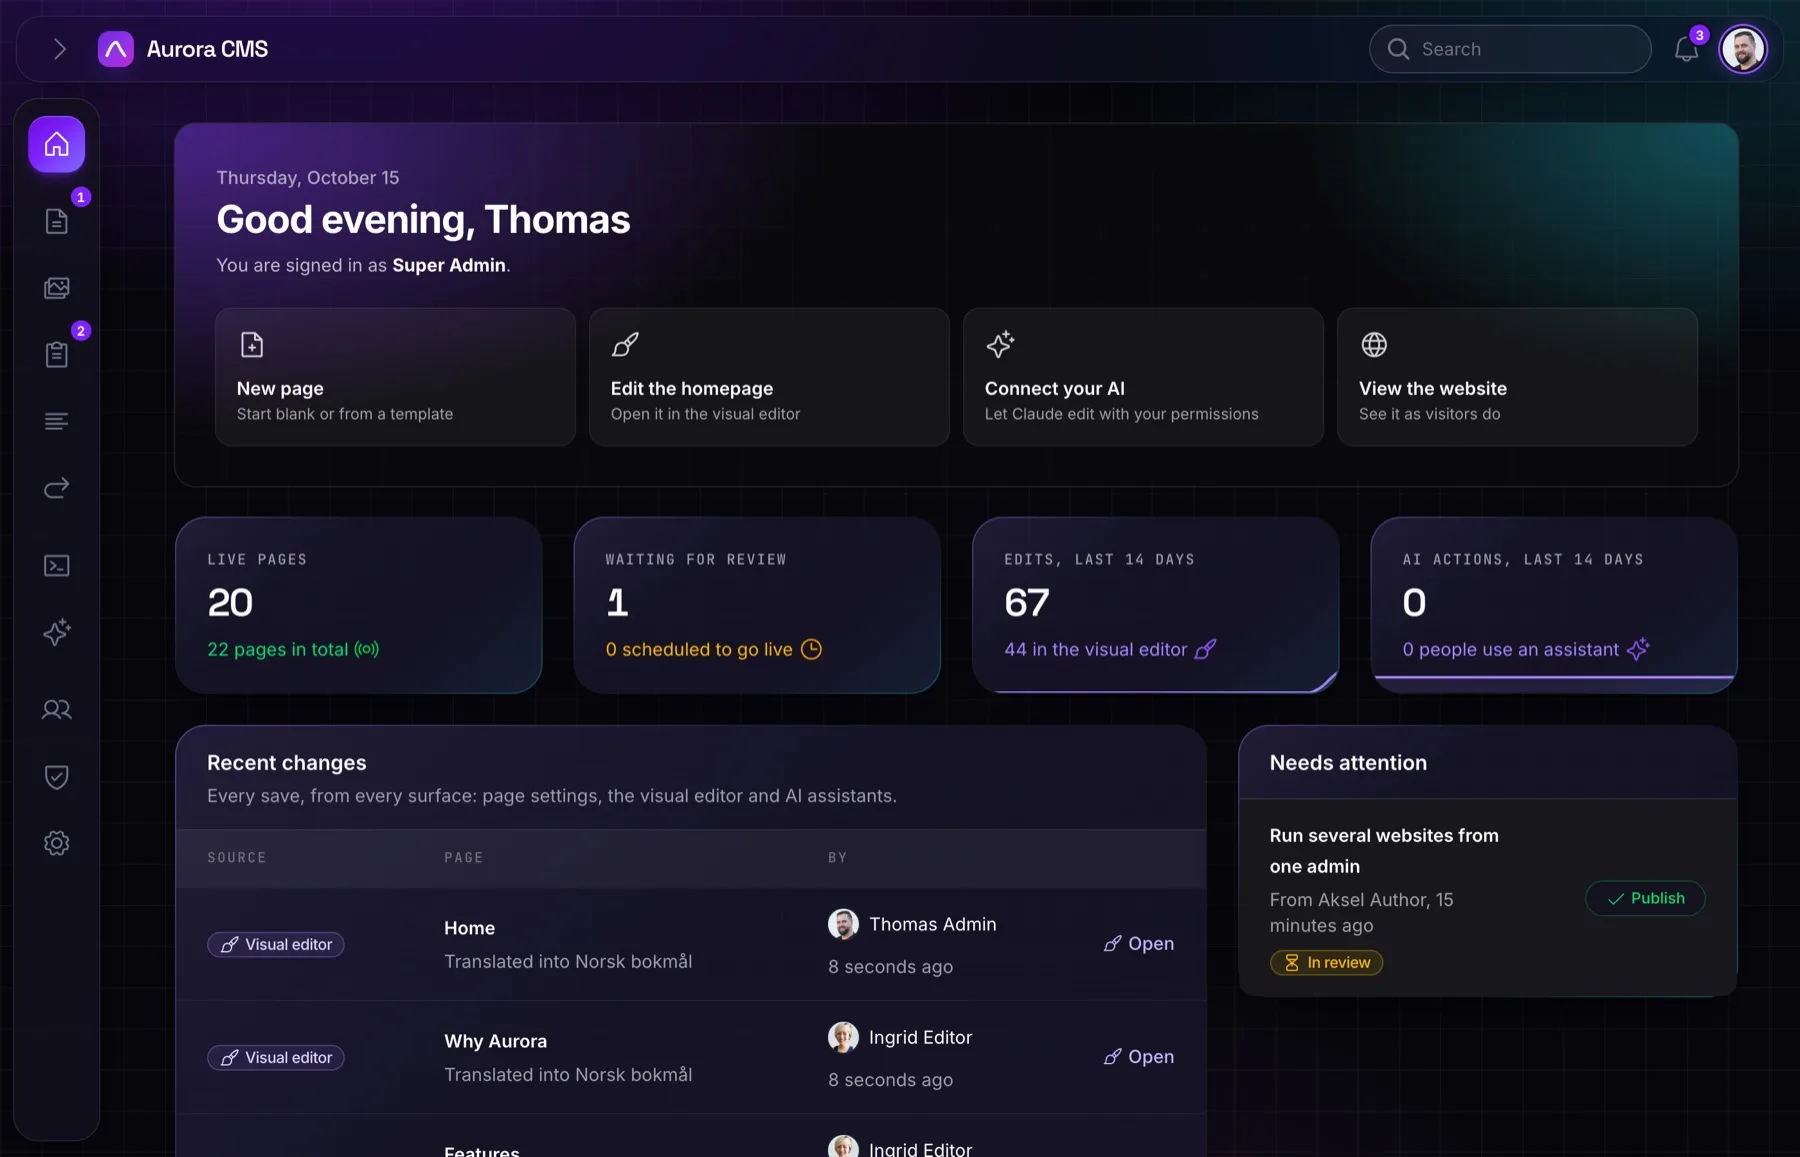Click Visual editor tag in the Why Aurora row
Screen dimensions: 1800x1157
point(276,1057)
